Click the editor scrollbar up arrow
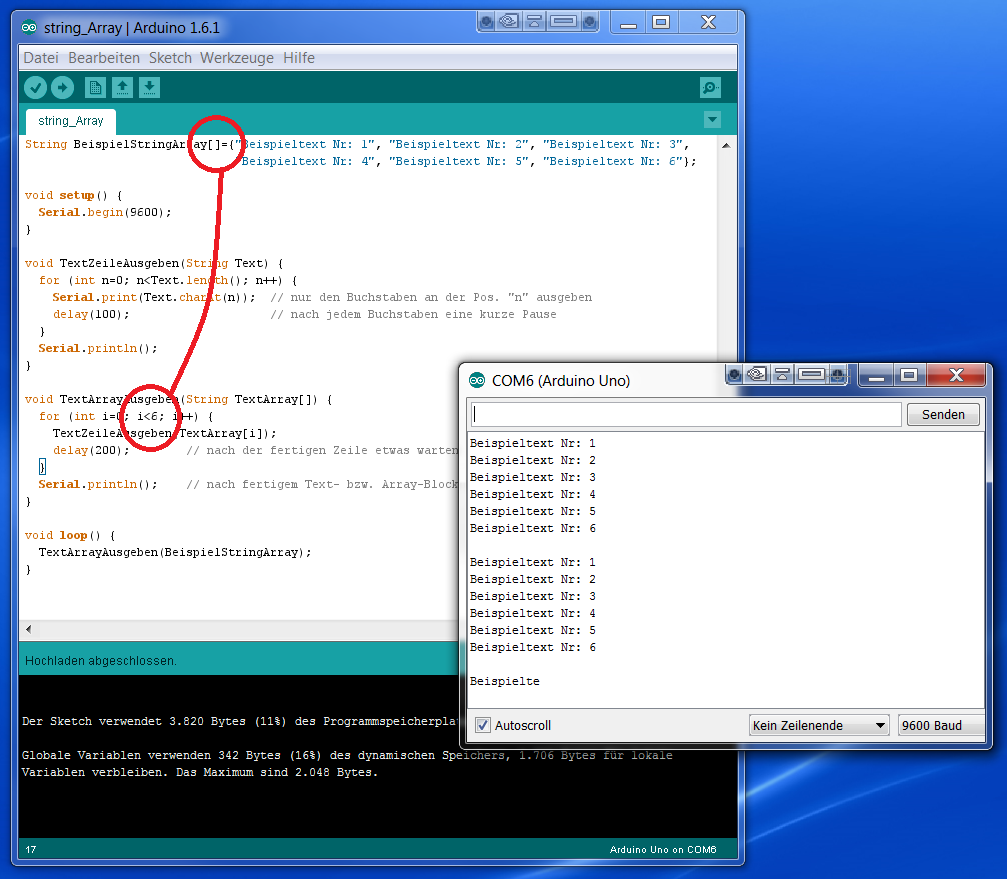1007x879 pixels. pos(726,145)
